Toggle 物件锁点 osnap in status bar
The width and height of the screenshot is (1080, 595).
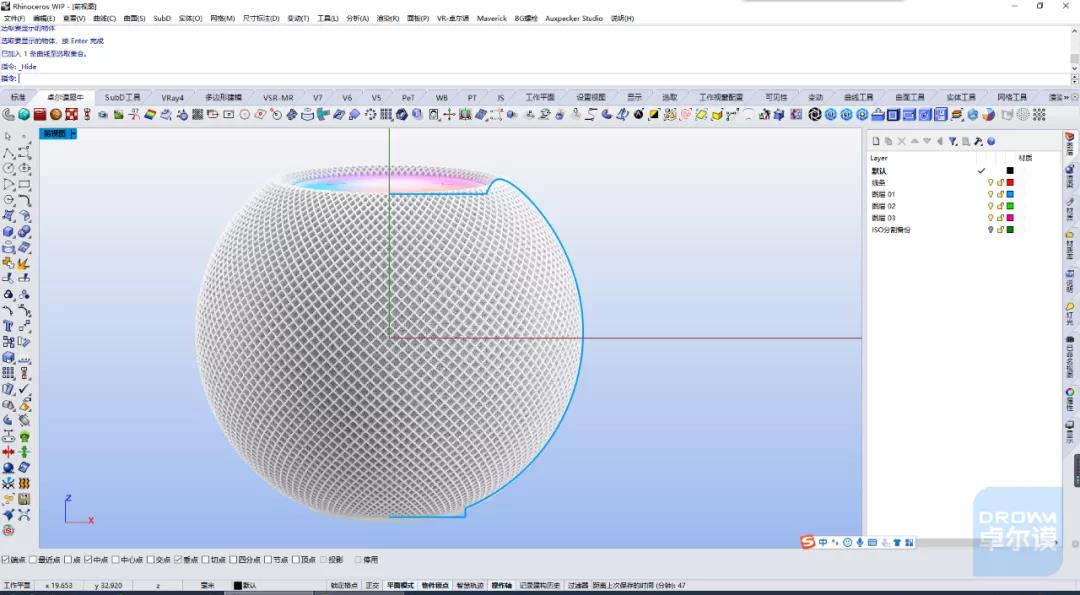pyautogui.click(x=435, y=585)
